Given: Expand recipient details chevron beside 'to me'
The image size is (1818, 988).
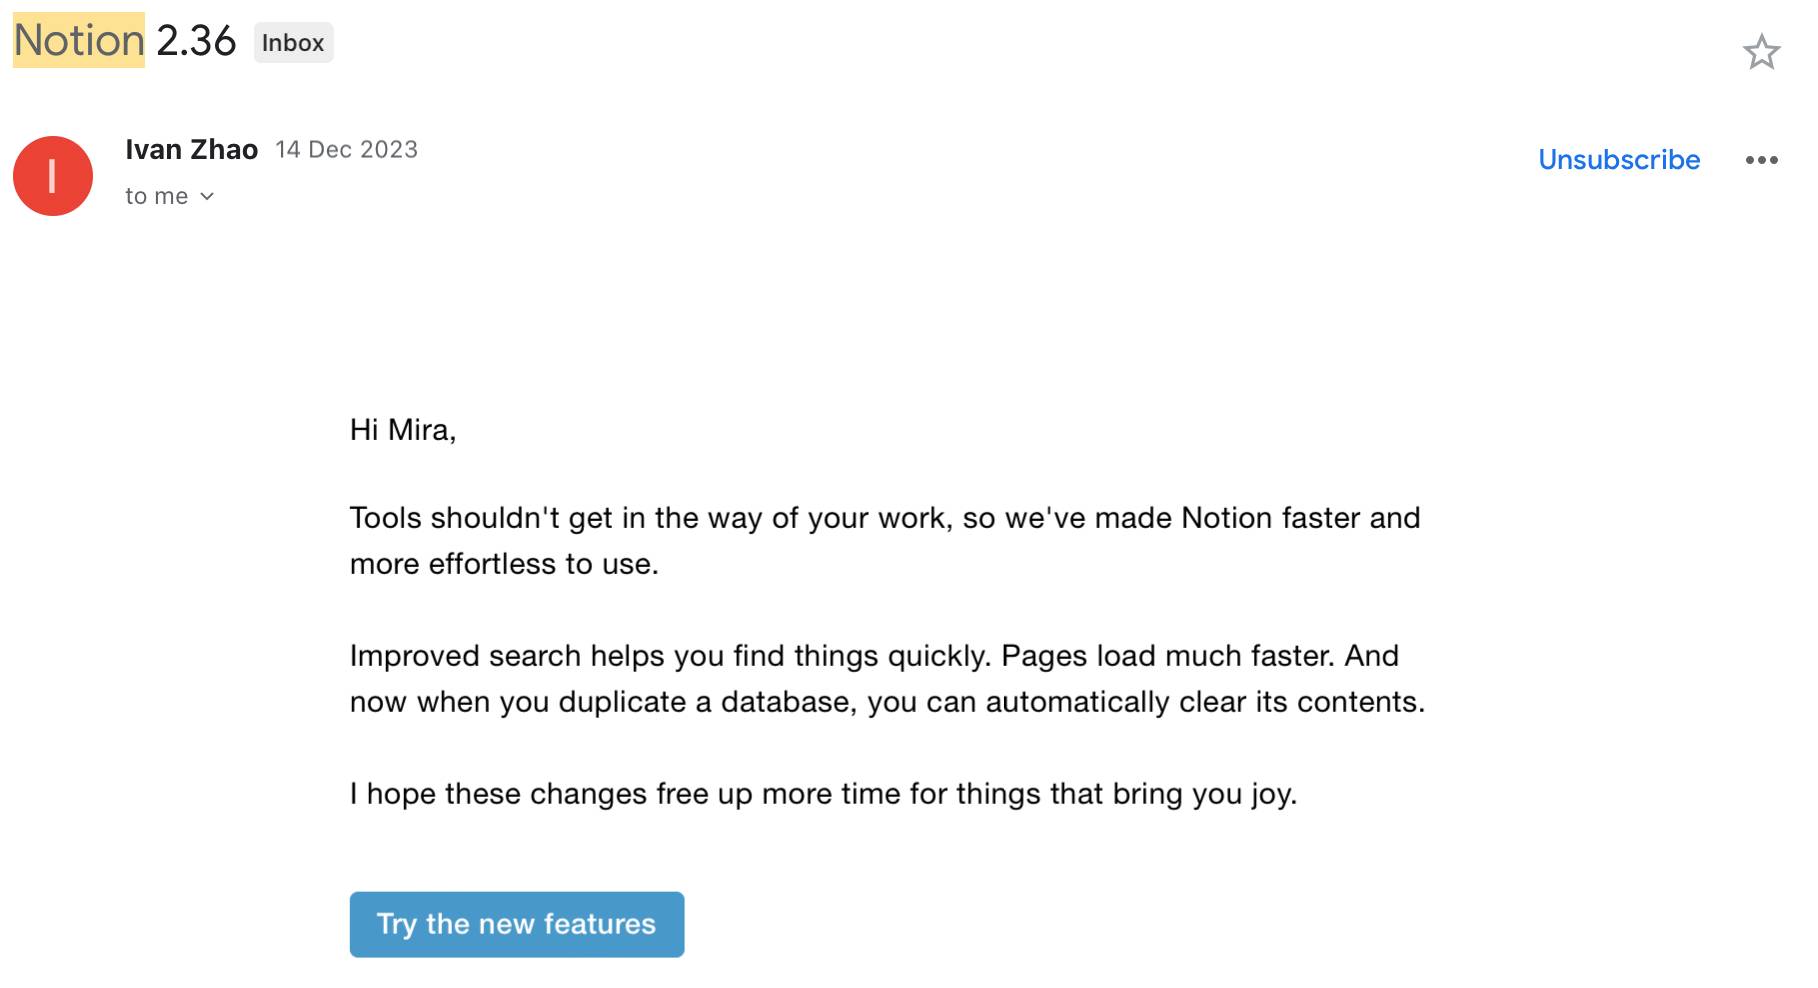Looking at the screenshot, I should (207, 197).
